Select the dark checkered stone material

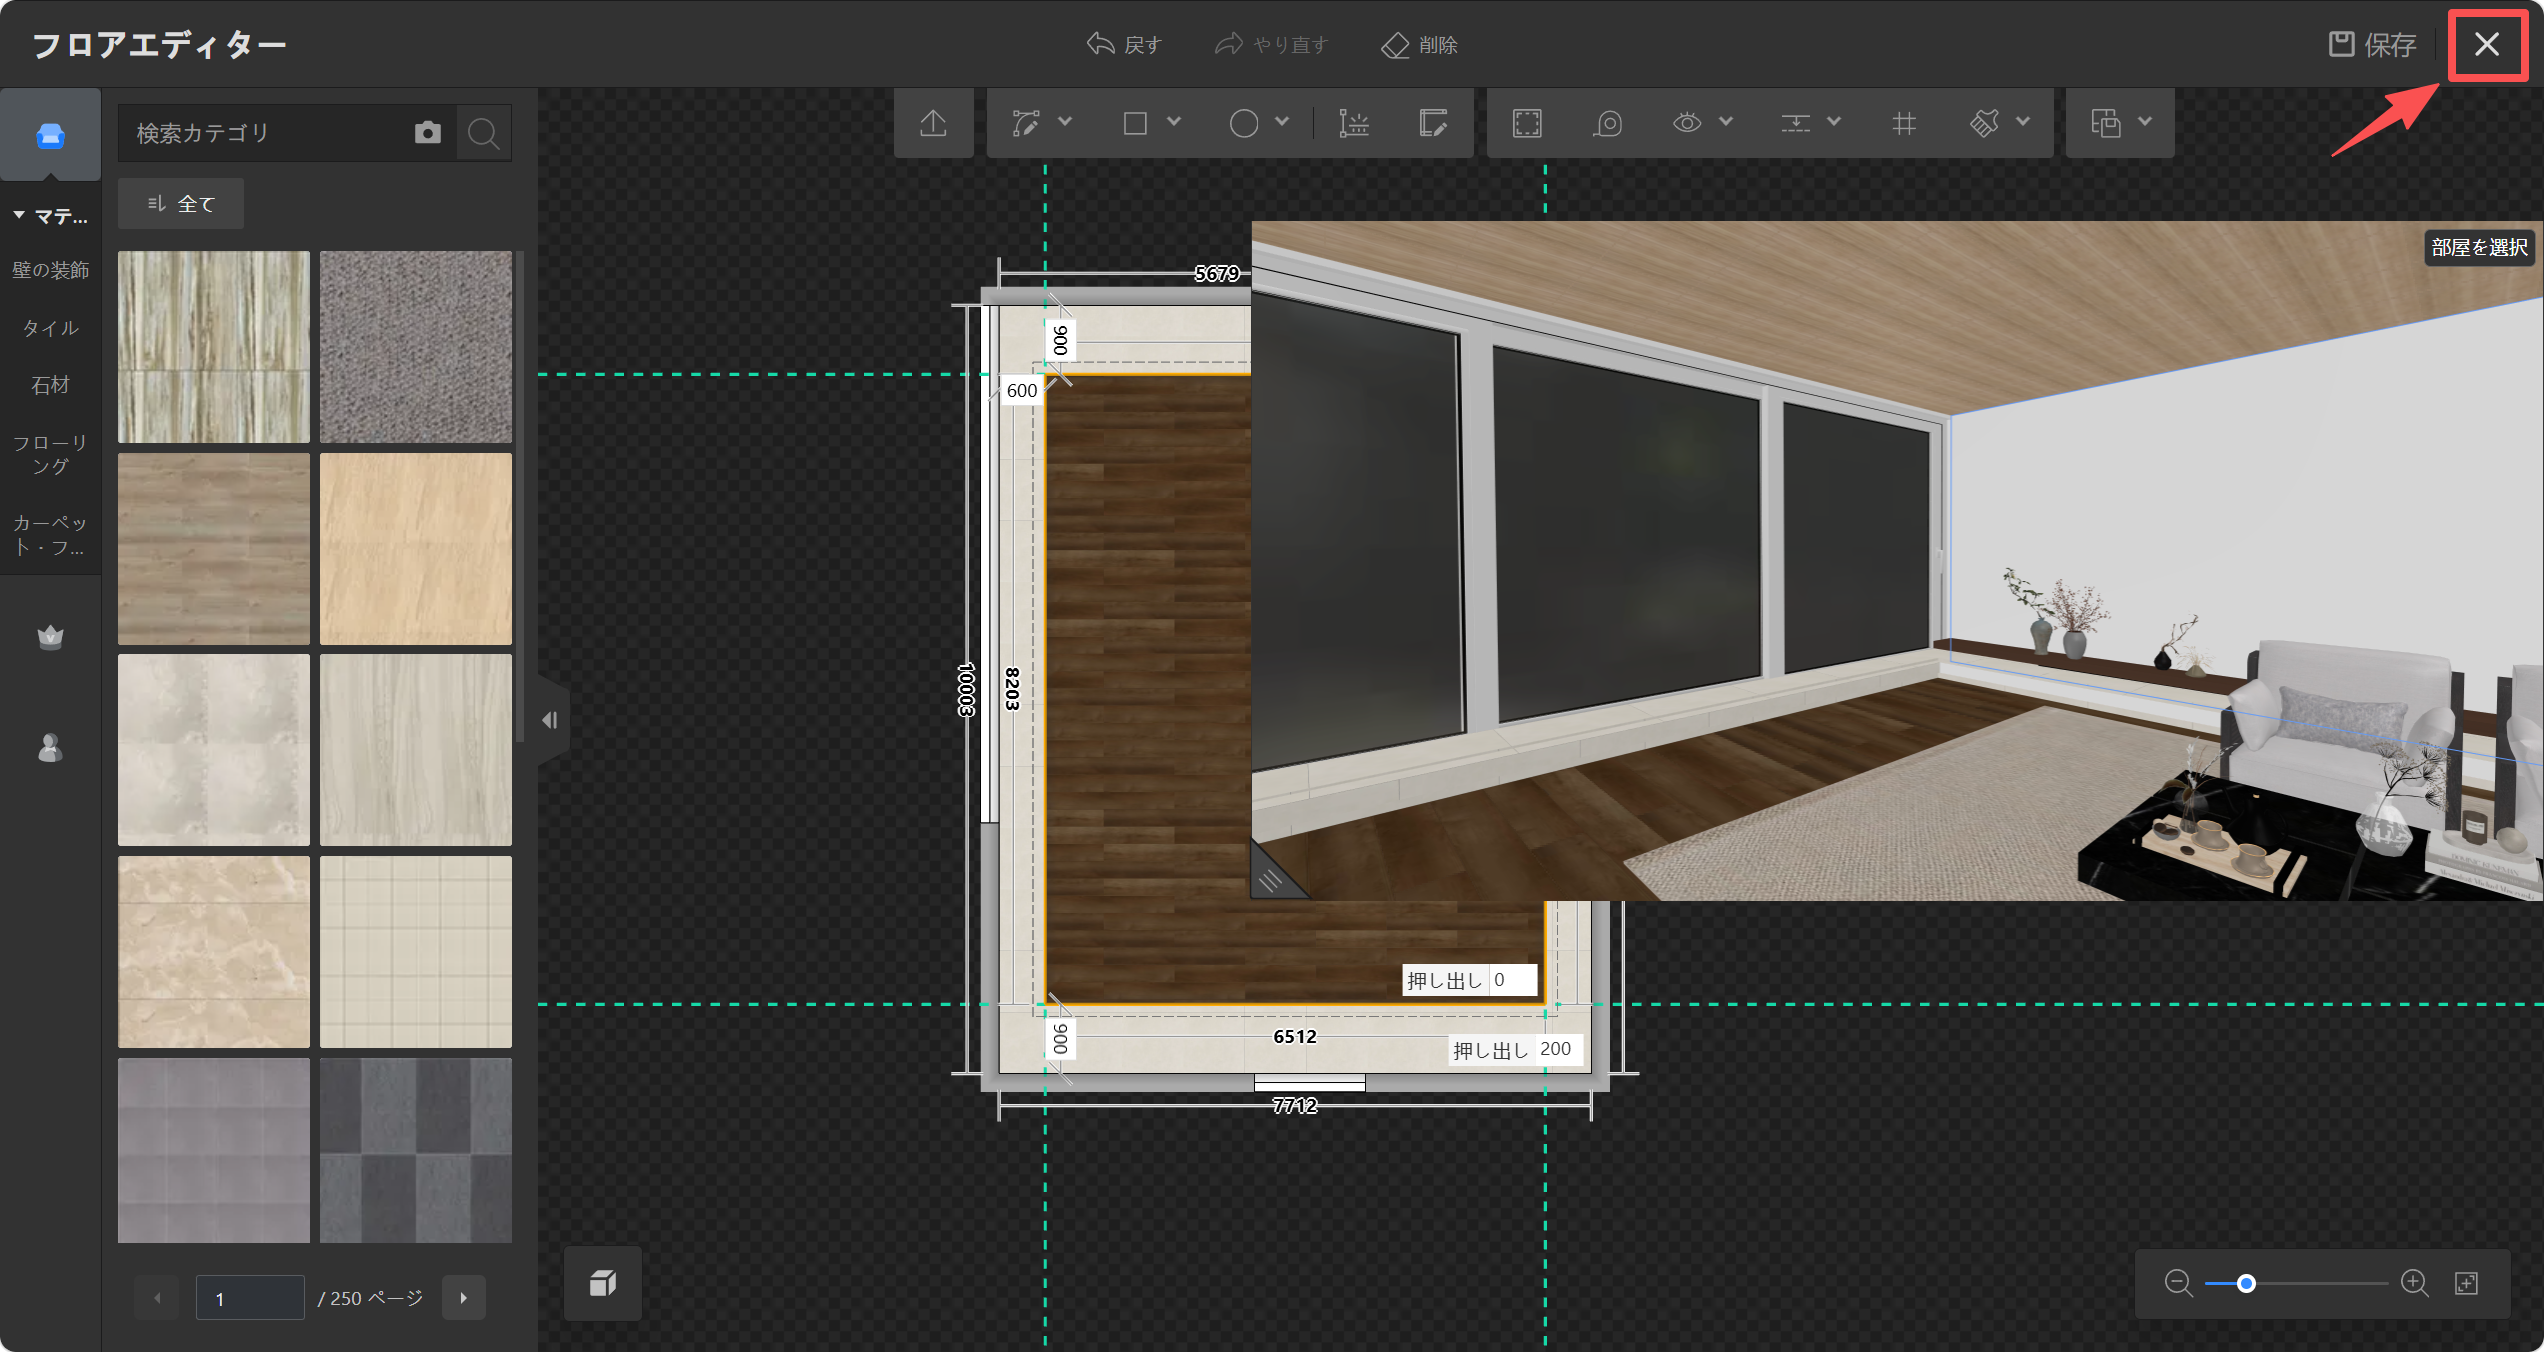click(x=416, y=1150)
